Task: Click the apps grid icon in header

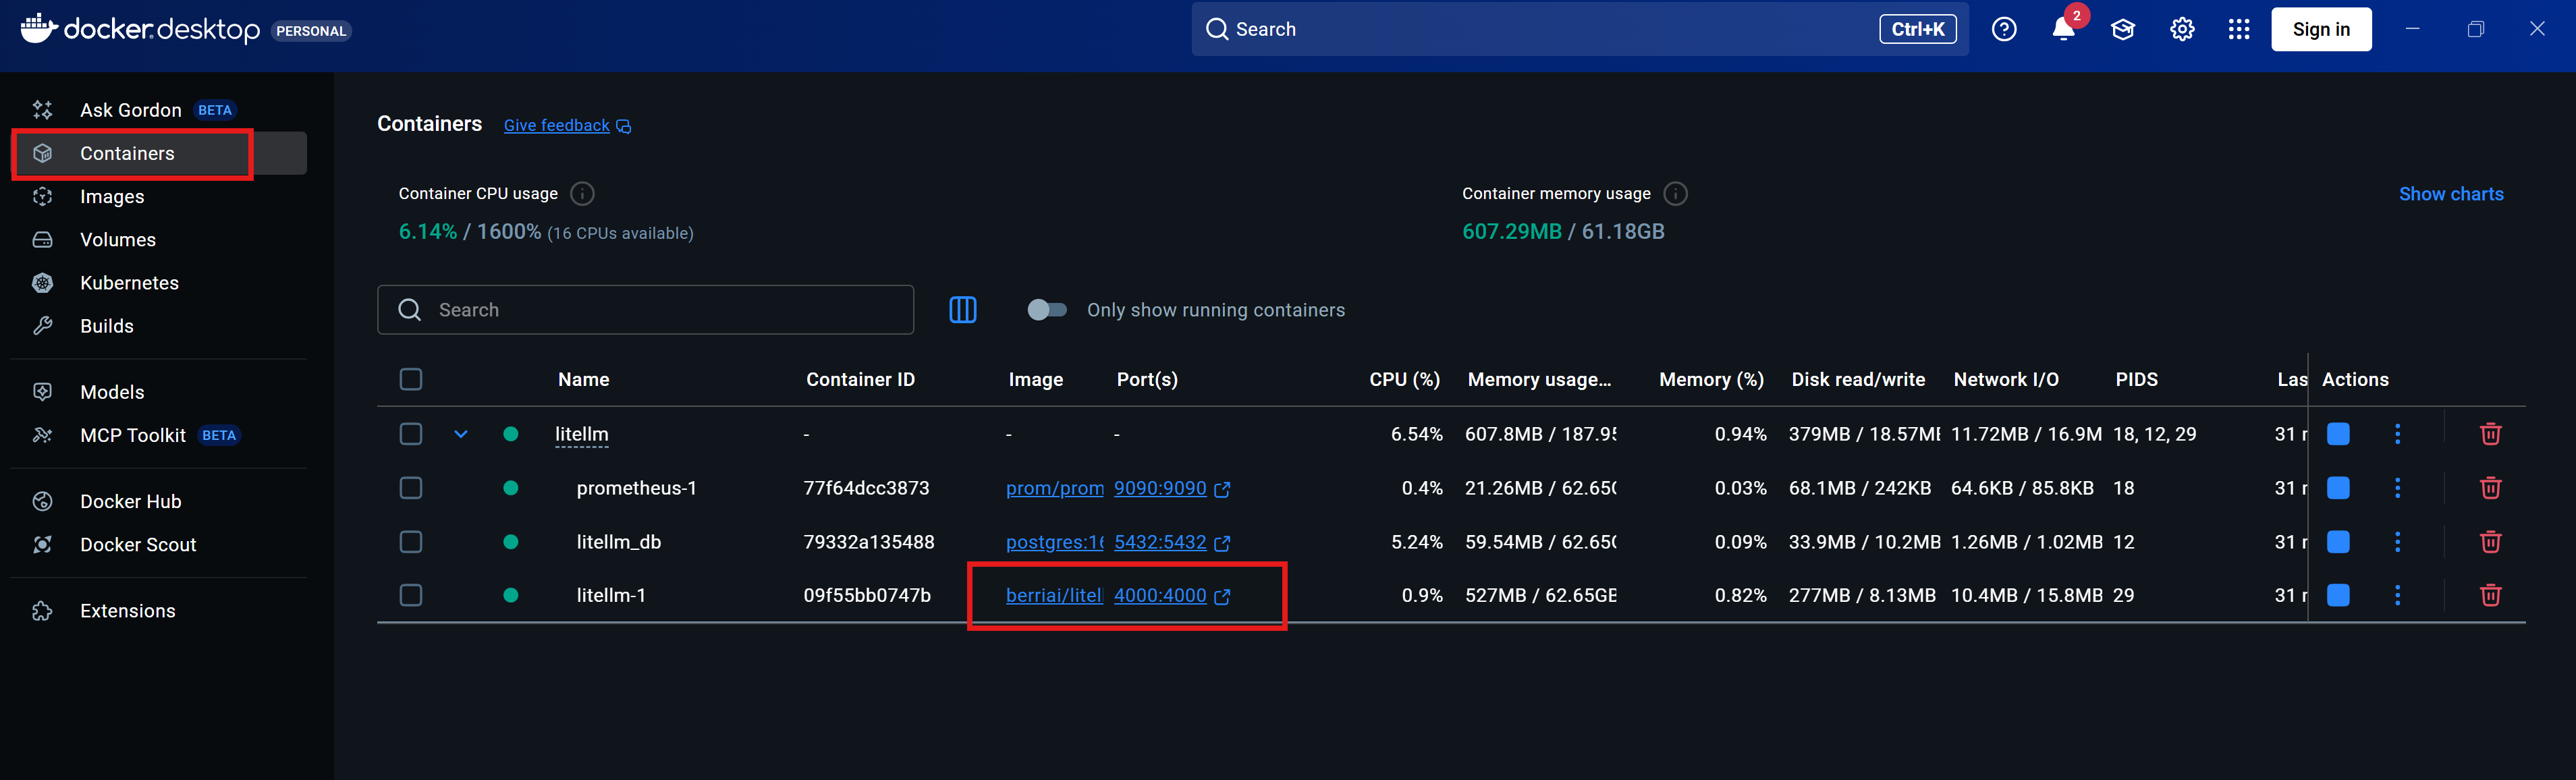Action: pos(2239,30)
